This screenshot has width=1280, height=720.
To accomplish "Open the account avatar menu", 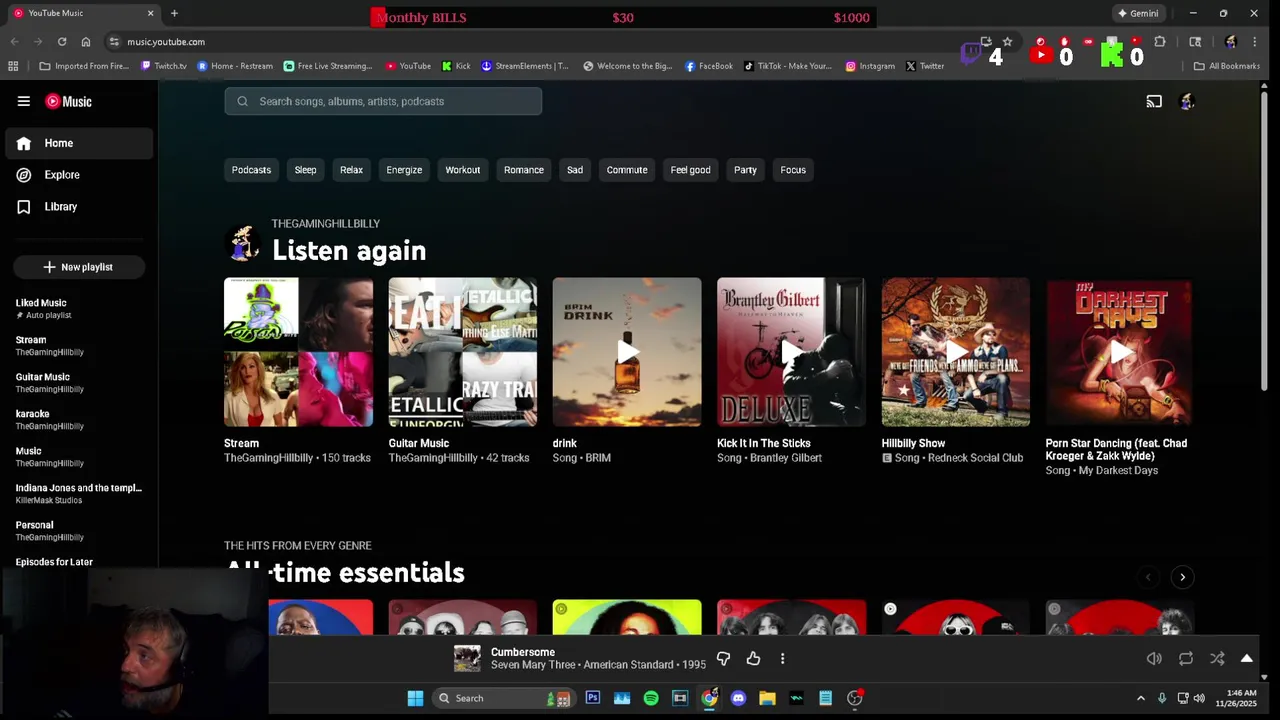I will tap(1187, 101).
